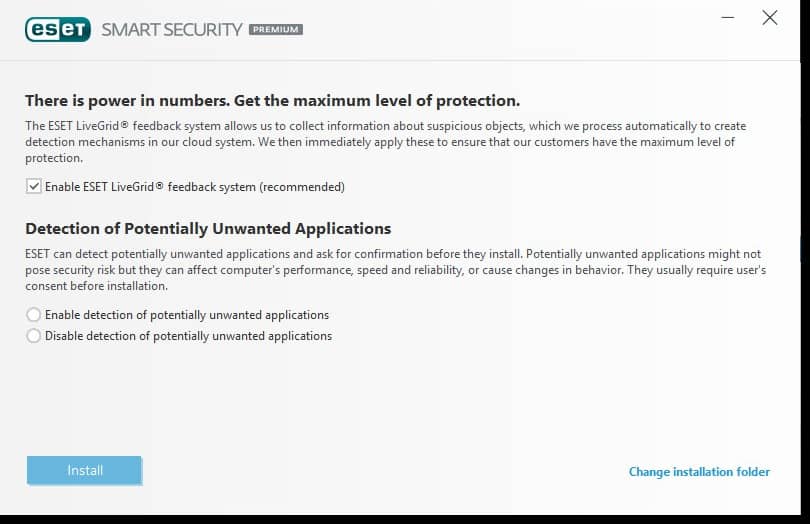The height and width of the screenshot is (524, 810).
Task: Select the Disable detection radio button
Action: 34,336
